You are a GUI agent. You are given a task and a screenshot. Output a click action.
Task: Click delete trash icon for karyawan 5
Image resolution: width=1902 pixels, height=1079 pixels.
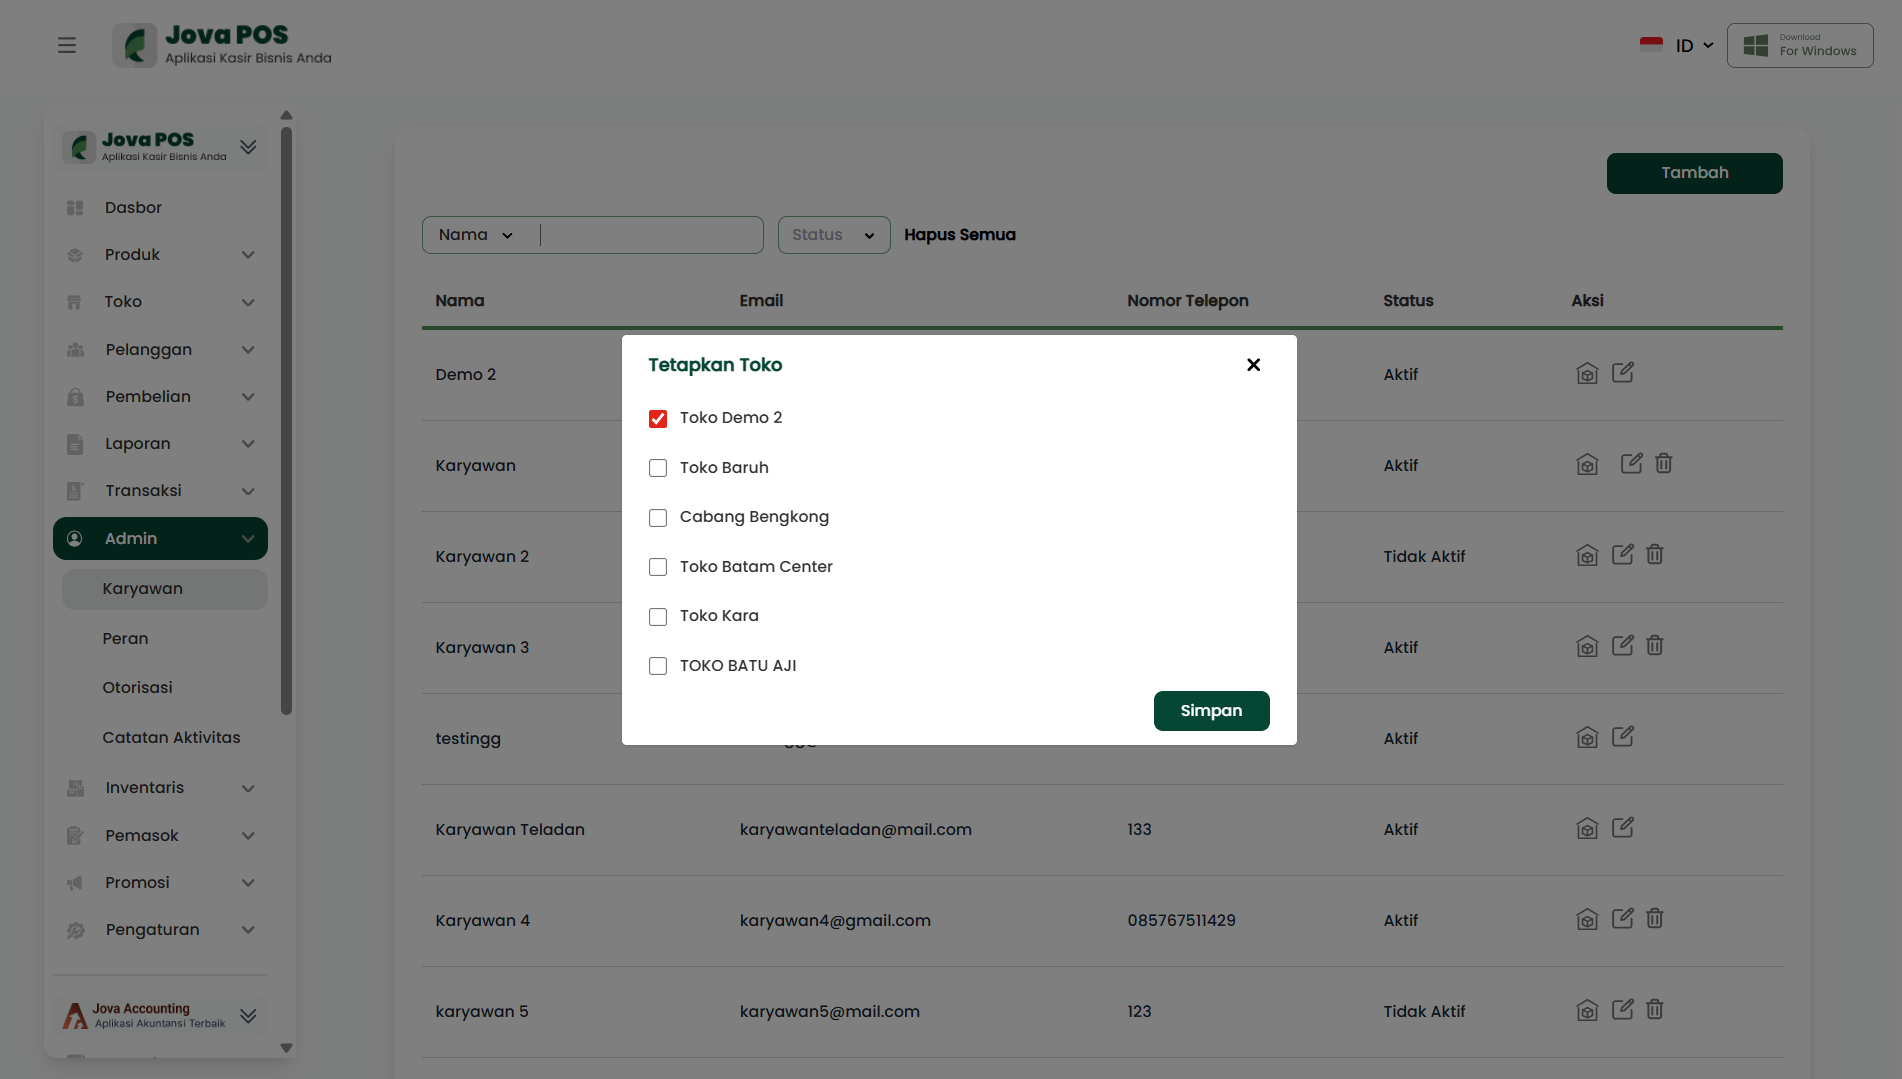[1655, 1010]
